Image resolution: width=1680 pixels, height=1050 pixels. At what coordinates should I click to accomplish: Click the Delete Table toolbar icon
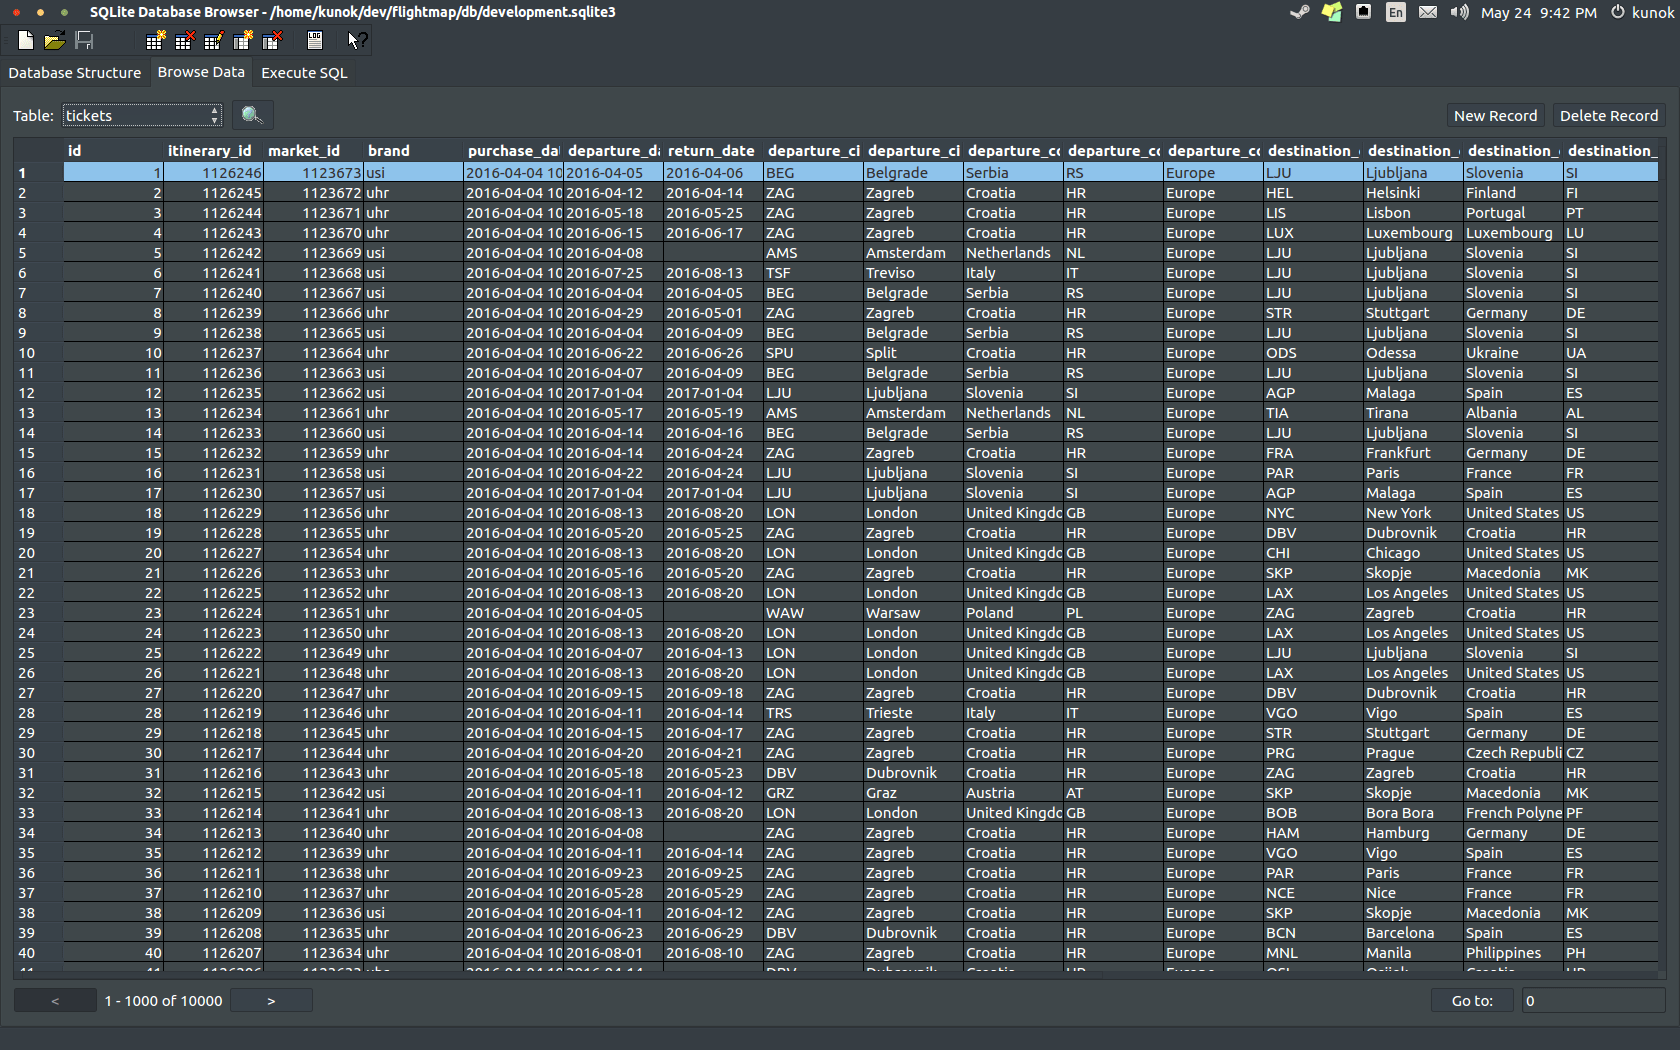(x=184, y=40)
